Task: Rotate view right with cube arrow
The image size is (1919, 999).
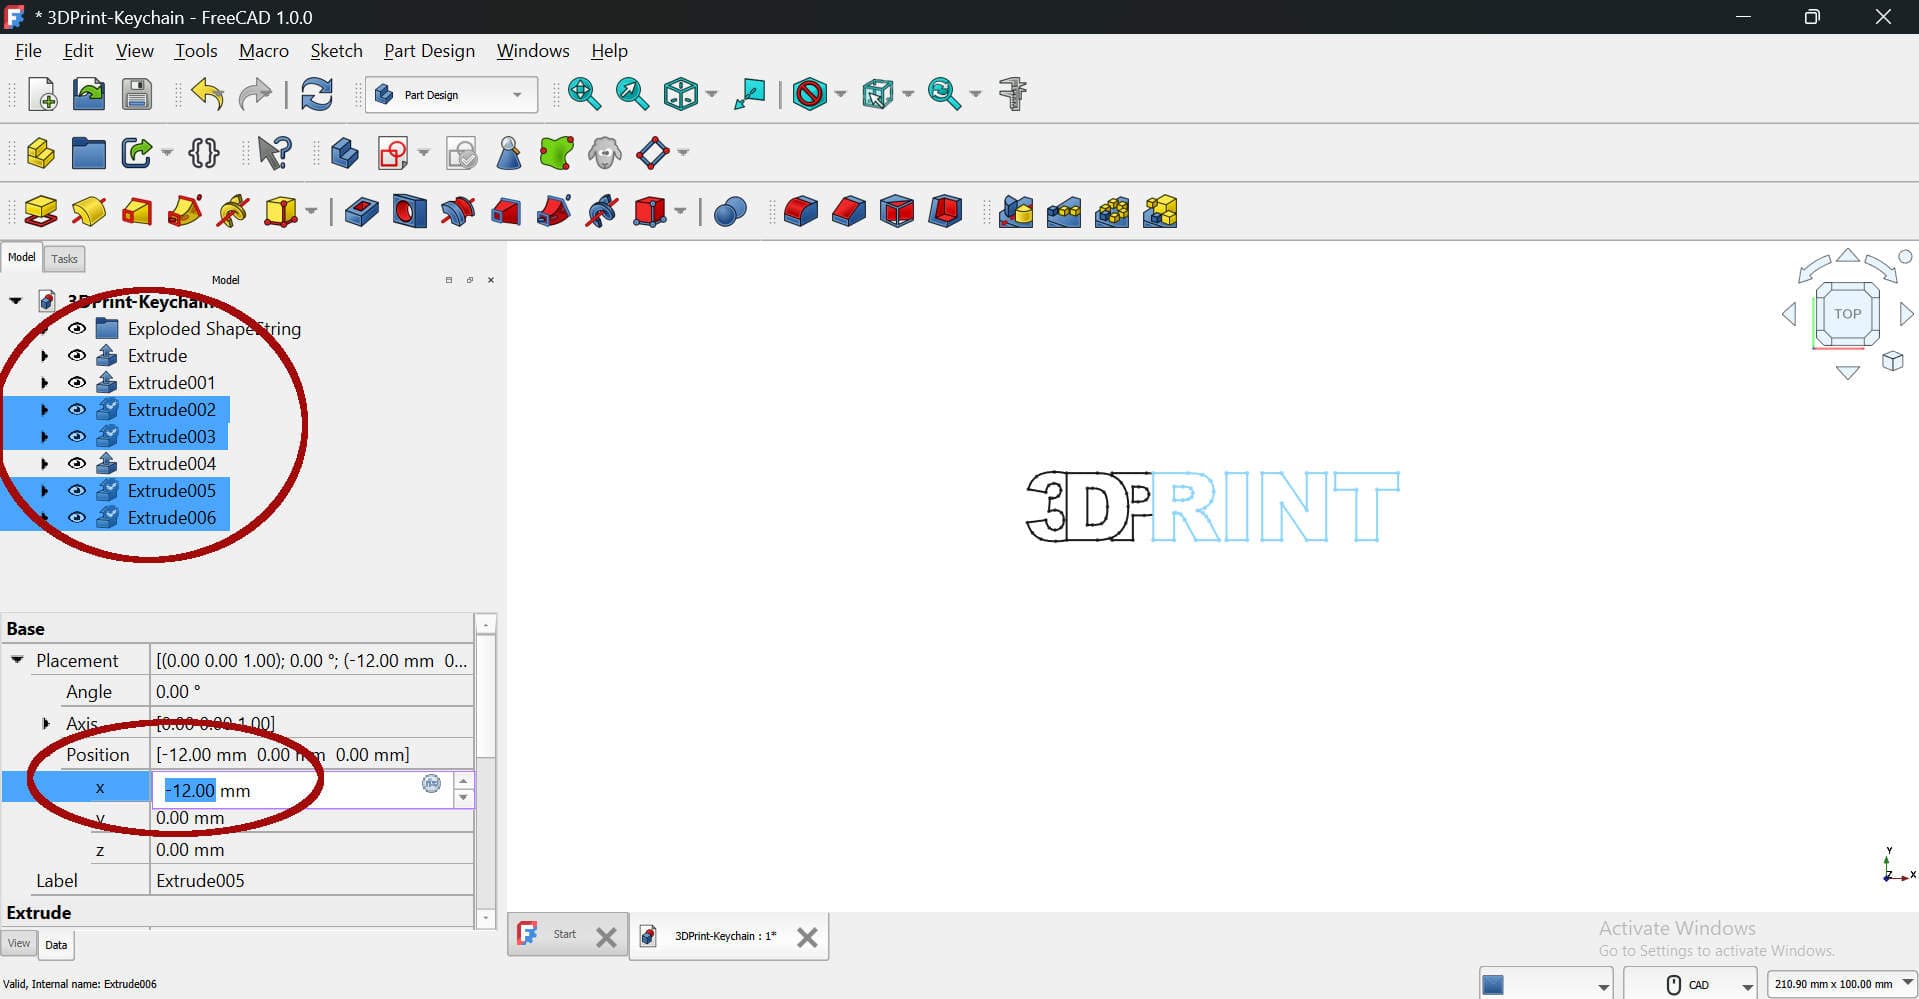Action: [1906, 314]
